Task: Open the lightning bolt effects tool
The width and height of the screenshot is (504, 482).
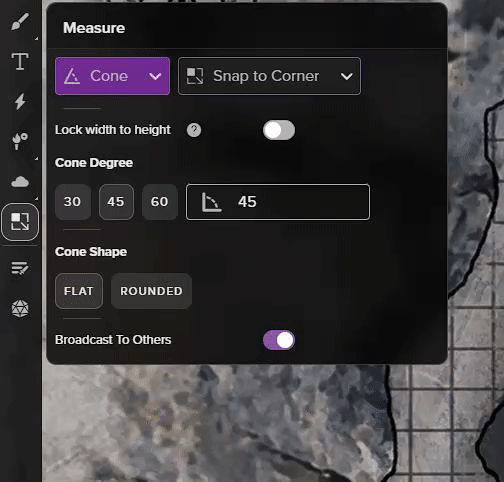Action: [x=20, y=101]
